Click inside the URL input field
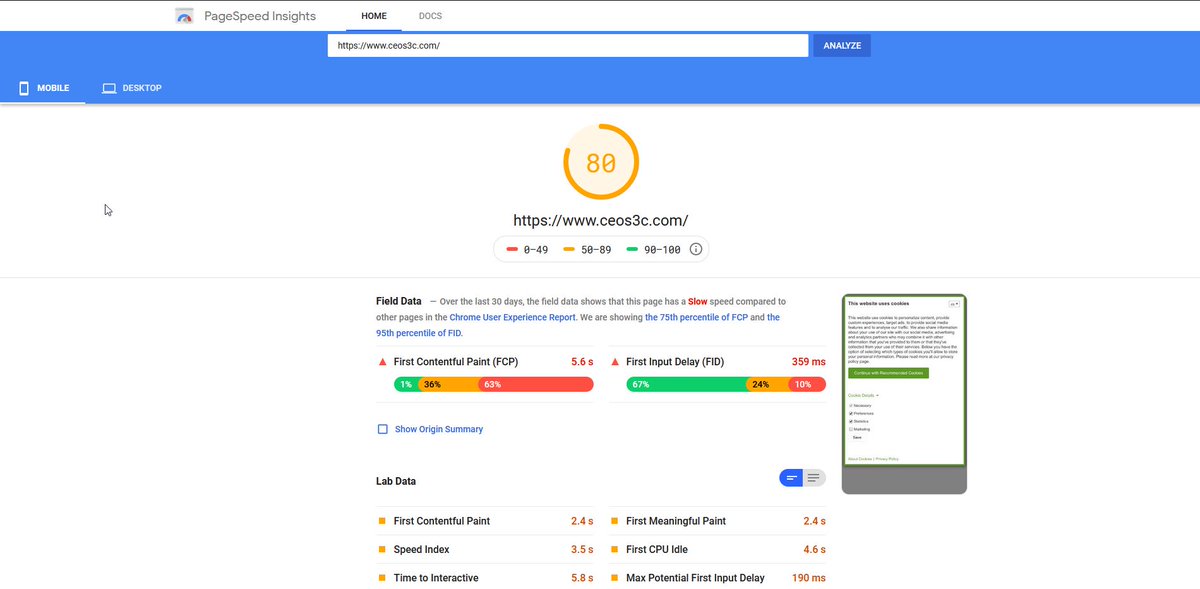The image size is (1200, 589). point(567,45)
